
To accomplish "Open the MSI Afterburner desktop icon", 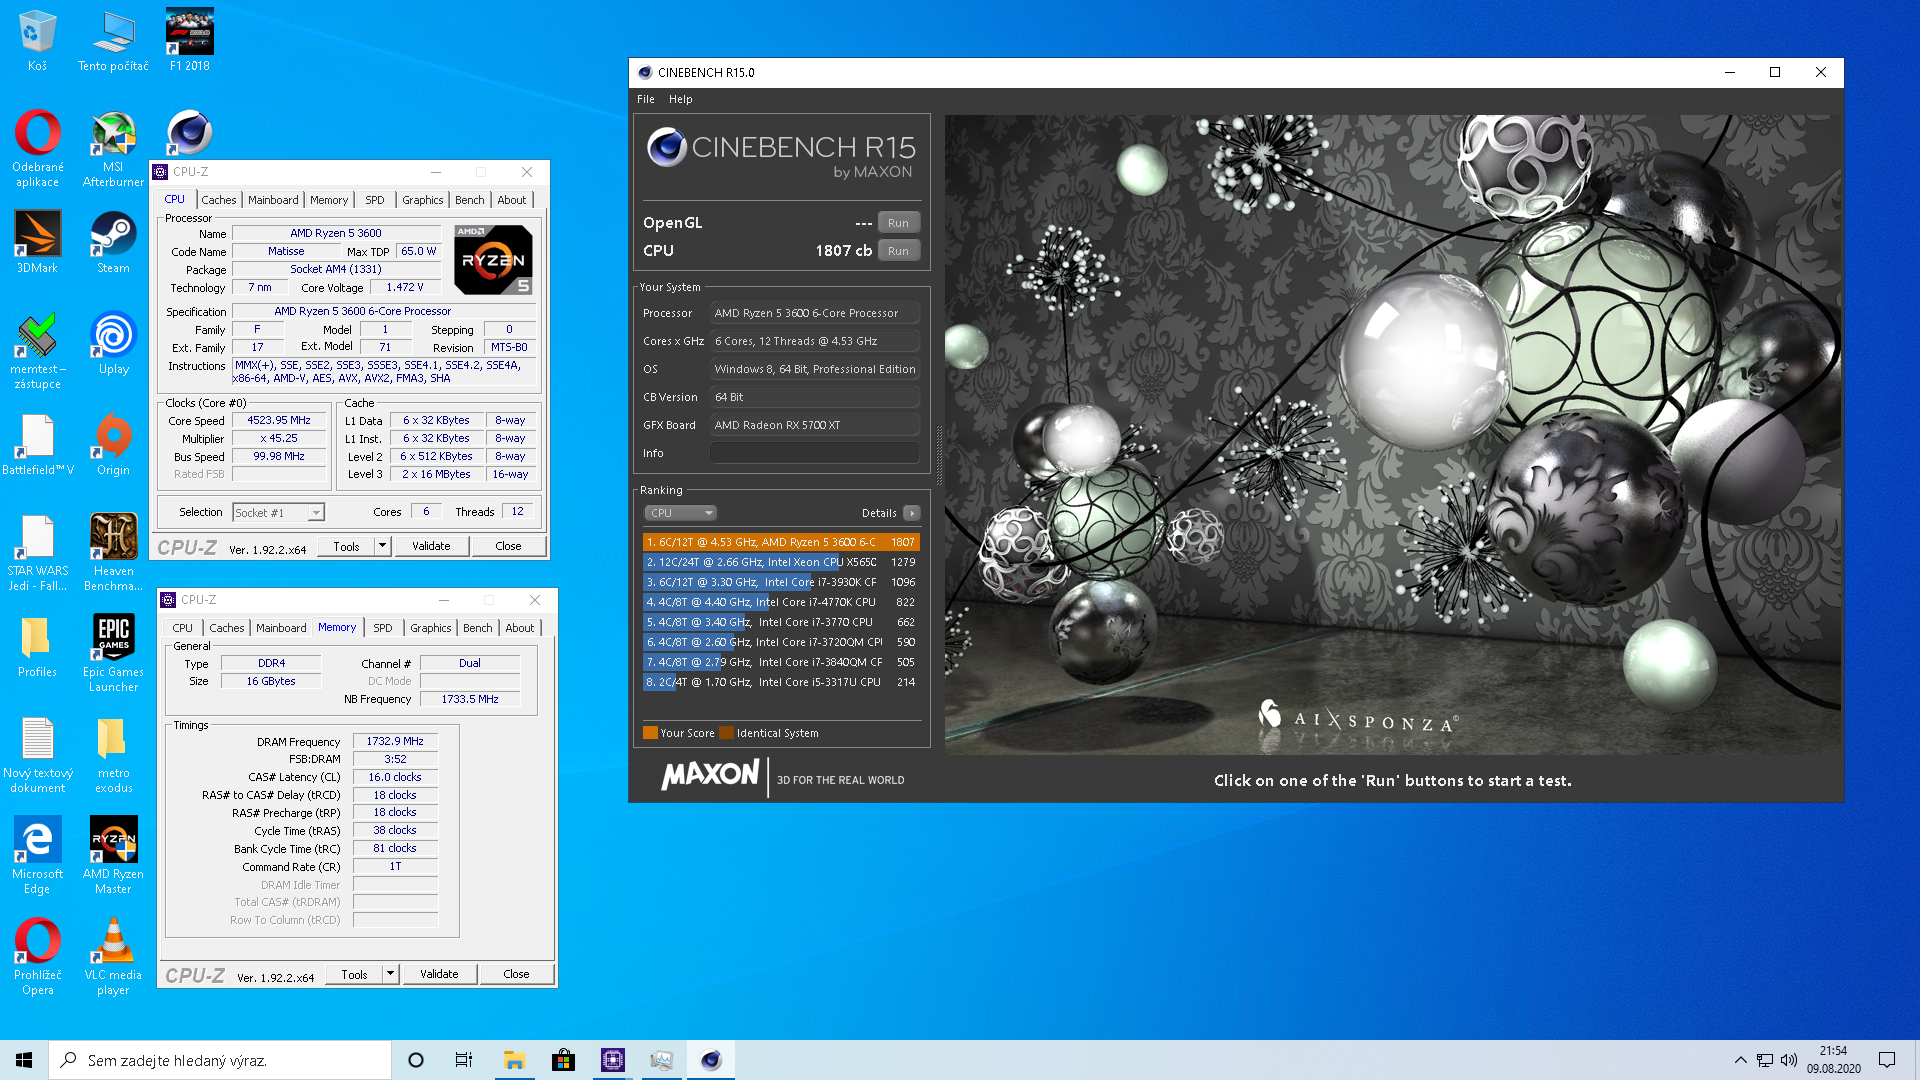I will coord(113,148).
